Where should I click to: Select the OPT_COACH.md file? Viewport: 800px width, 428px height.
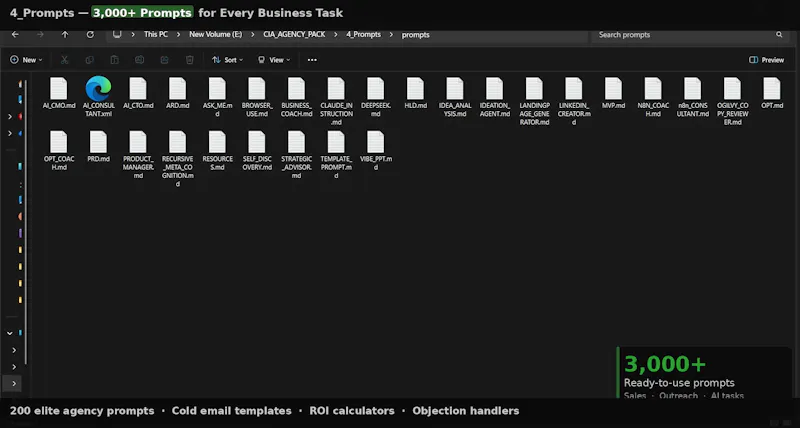click(x=59, y=151)
